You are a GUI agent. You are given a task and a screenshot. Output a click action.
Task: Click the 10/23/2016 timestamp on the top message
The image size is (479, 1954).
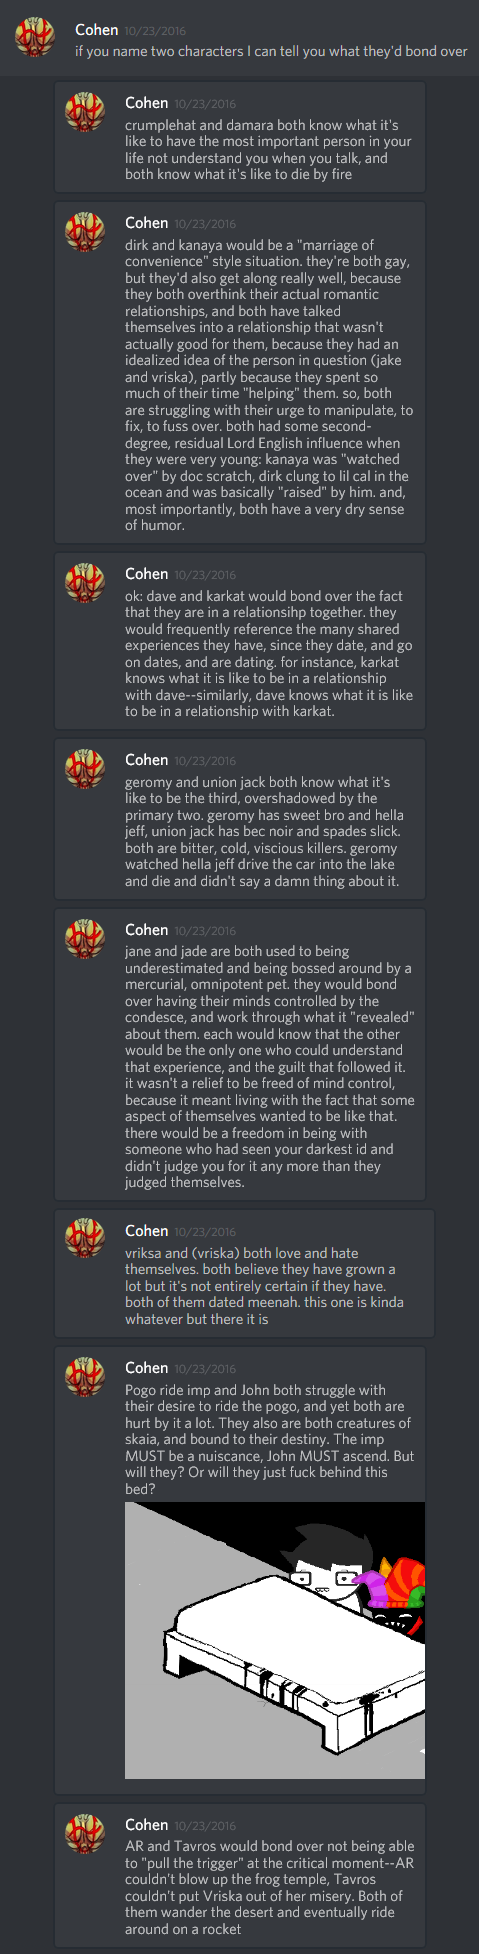155,31
